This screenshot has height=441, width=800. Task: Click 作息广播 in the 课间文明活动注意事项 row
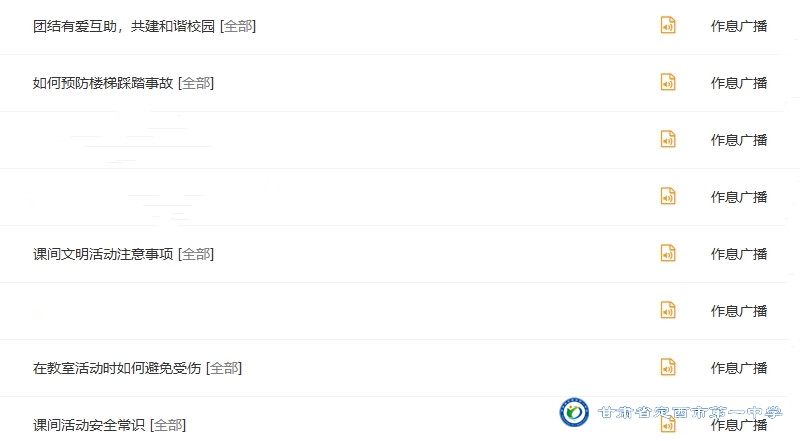pyautogui.click(x=739, y=254)
